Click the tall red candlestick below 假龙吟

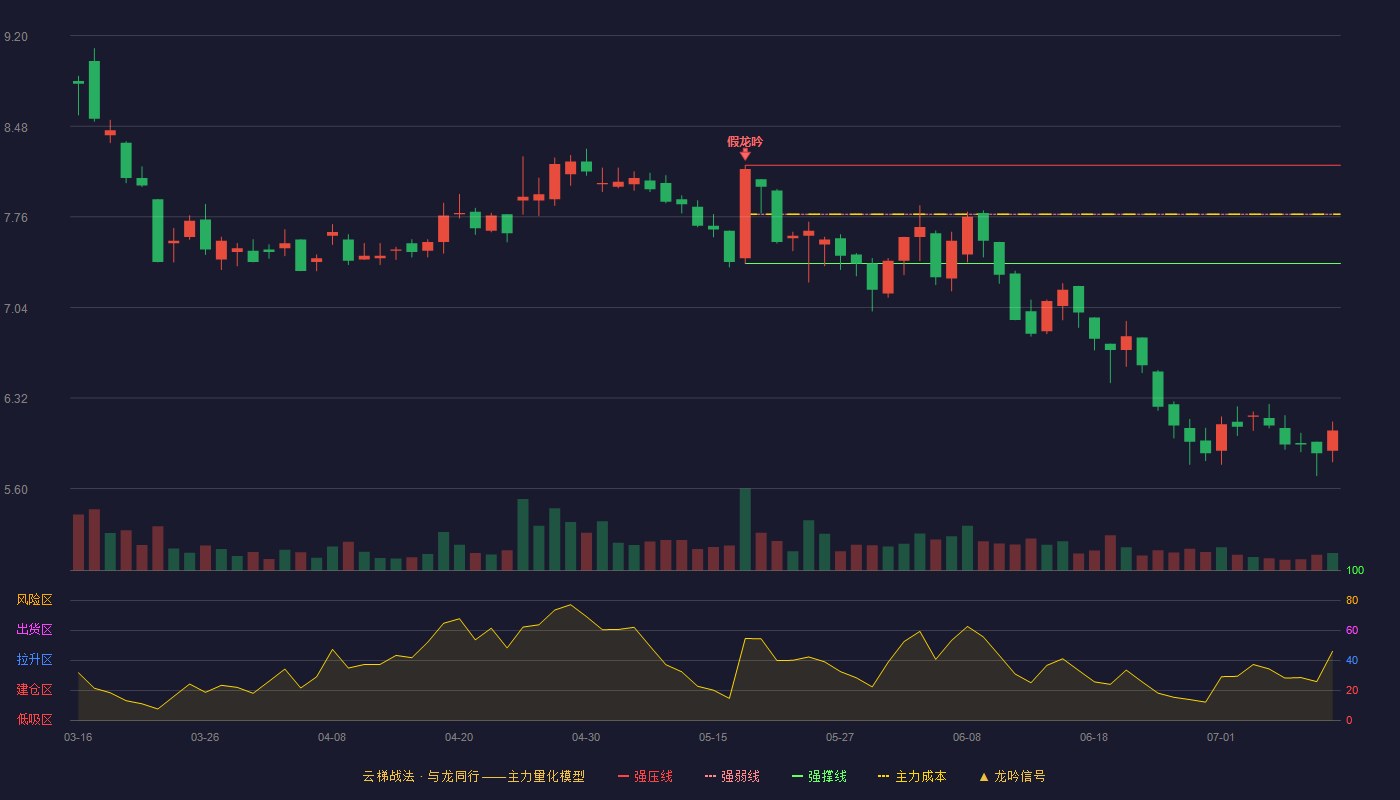(x=745, y=213)
